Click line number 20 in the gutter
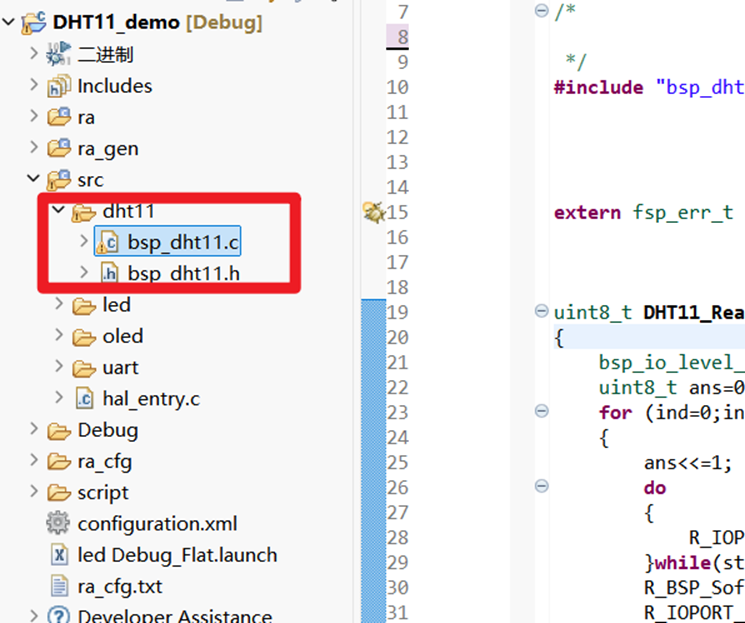This screenshot has height=623, width=745. [398, 337]
